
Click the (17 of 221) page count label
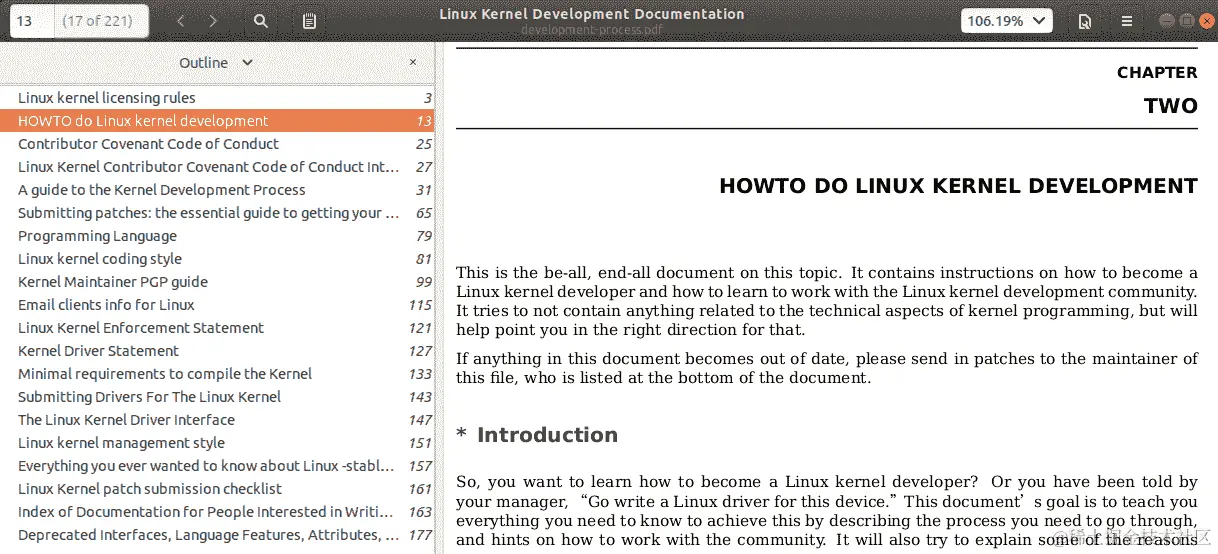click(98, 21)
